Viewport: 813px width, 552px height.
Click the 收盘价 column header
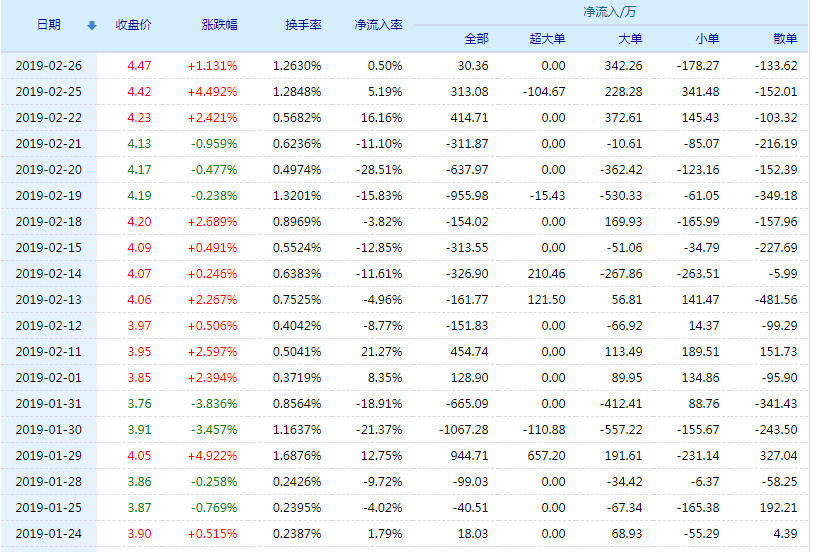(x=133, y=24)
